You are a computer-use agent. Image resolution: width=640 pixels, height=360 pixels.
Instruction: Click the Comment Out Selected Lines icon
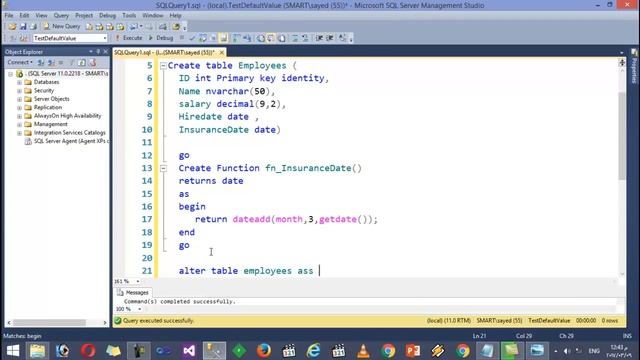pyautogui.click(x=295, y=38)
